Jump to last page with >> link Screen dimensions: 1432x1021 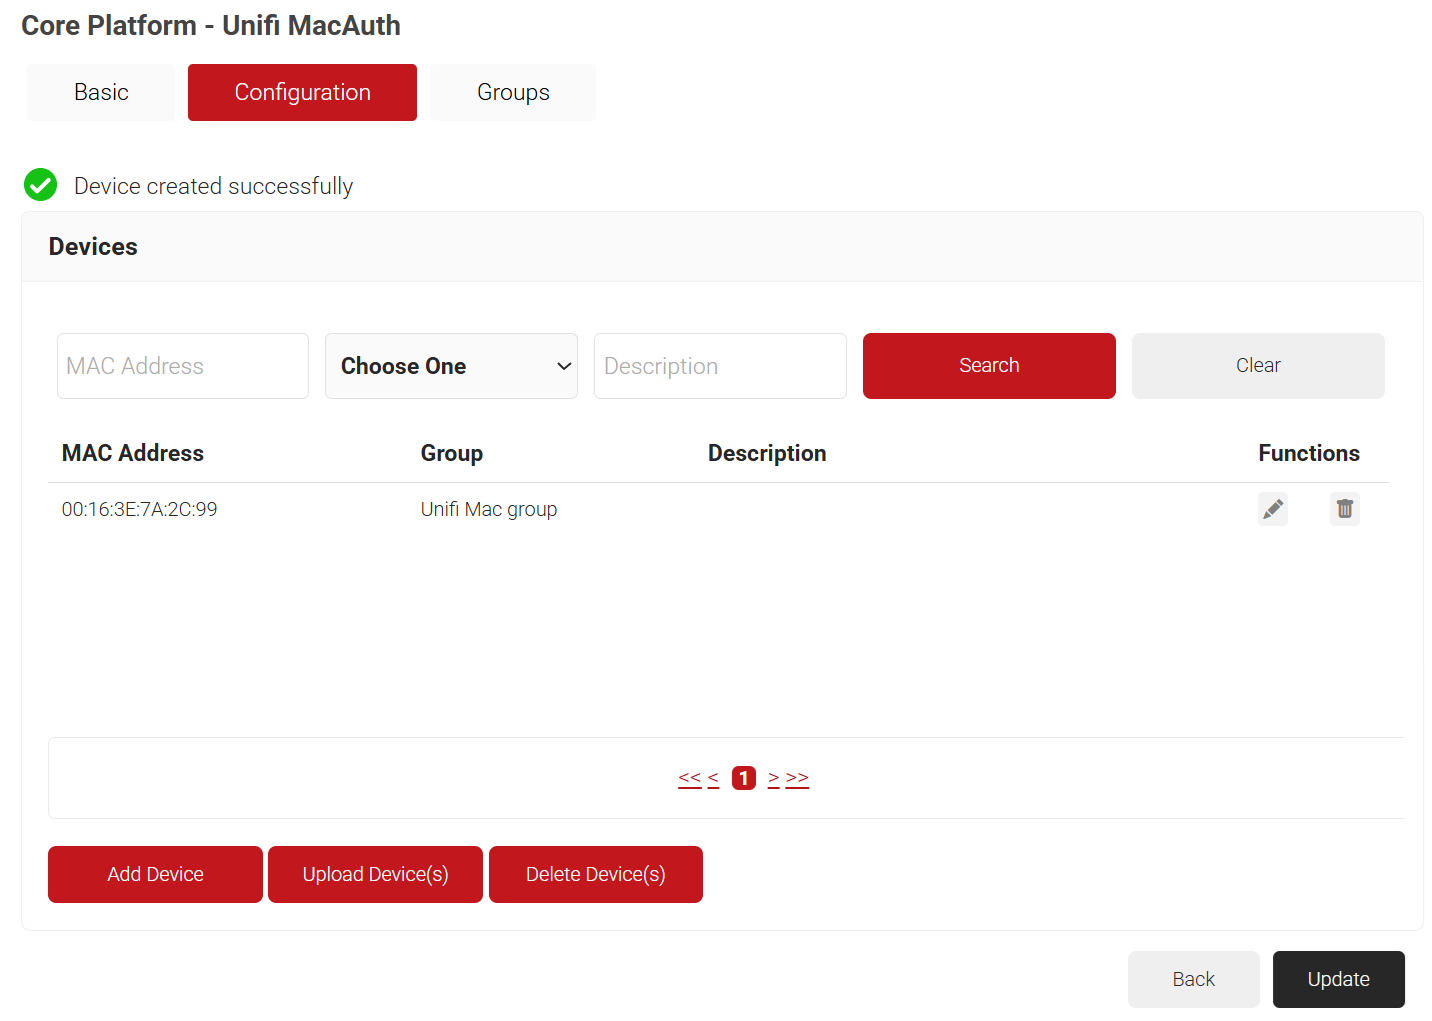tap(797, 778)
